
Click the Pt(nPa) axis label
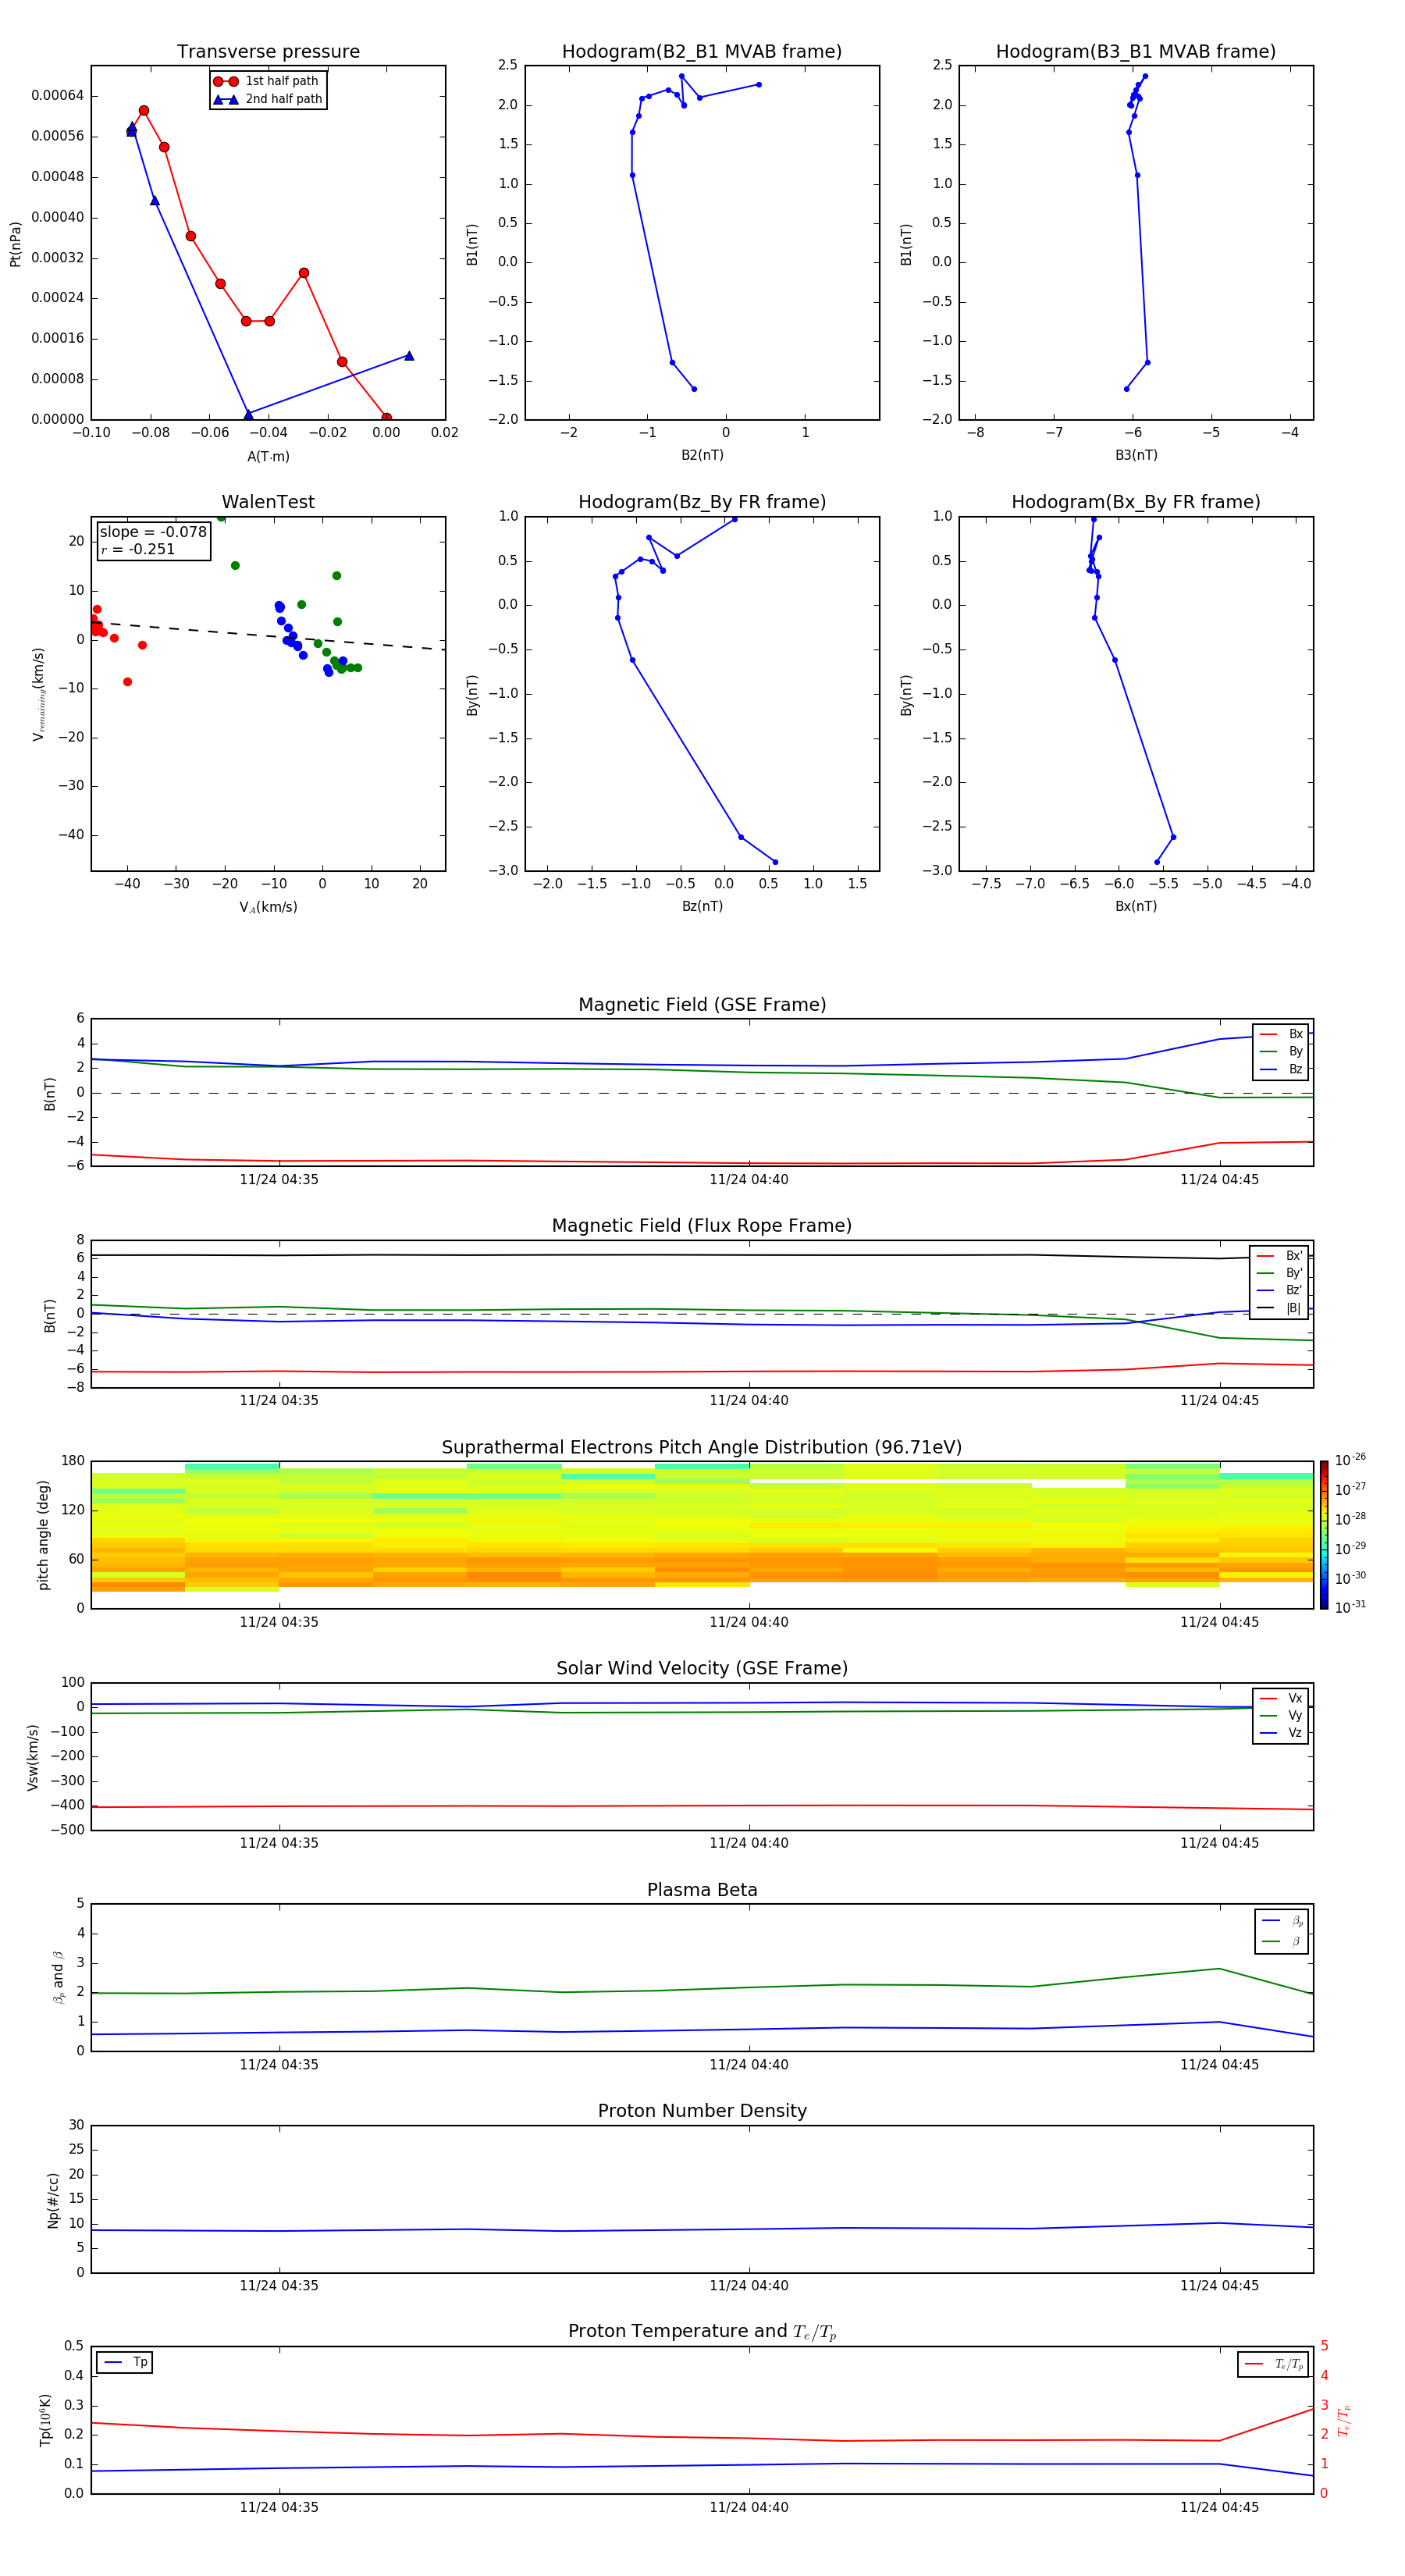click(15, 243)
